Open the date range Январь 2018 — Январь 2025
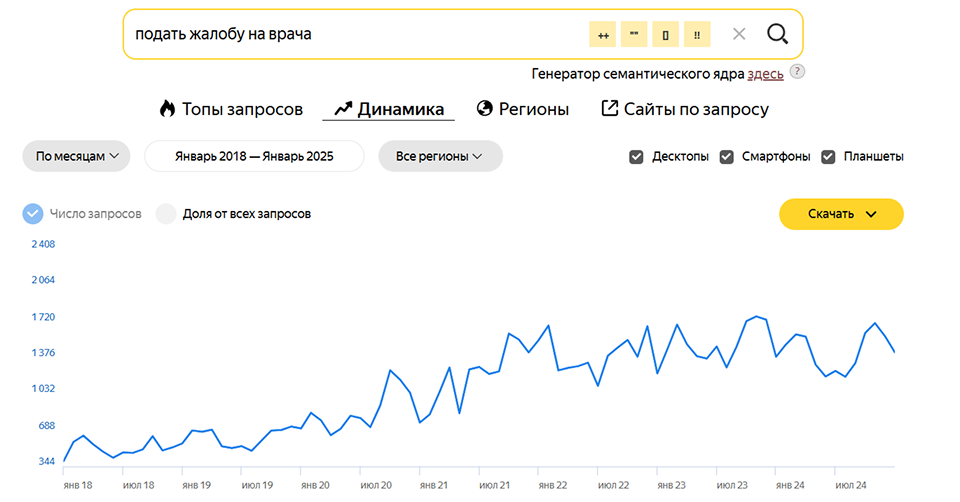The width and height of the screenshot is (960, 502). [254, 156]
